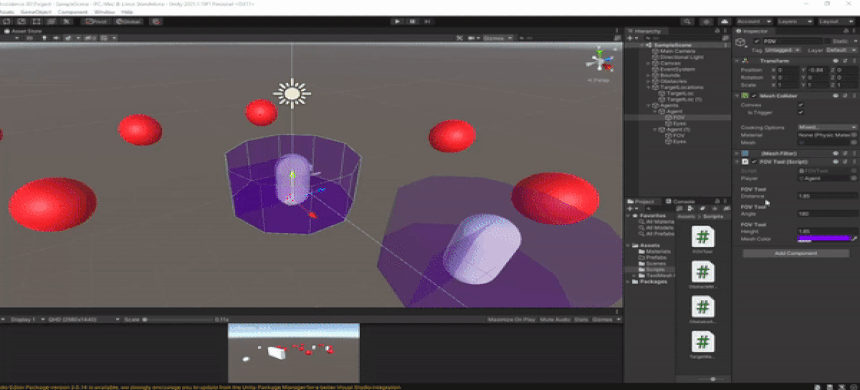Toggle Pivot handle position button
The height and width of the screenshot is (390, 860).
(x=96, y=21)
